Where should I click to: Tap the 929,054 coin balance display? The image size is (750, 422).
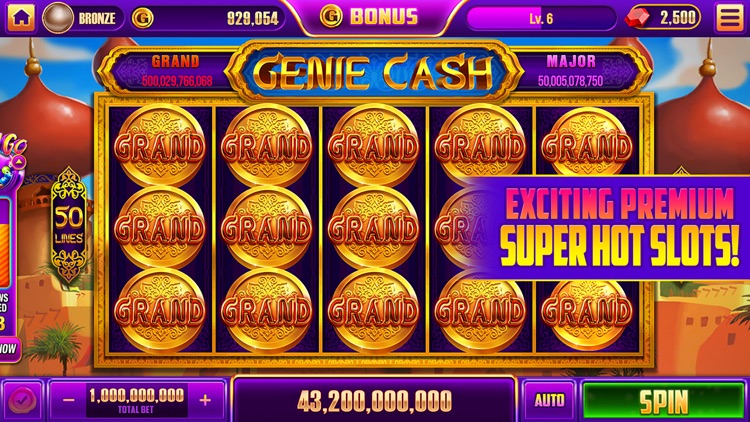[x=253, y=19]
